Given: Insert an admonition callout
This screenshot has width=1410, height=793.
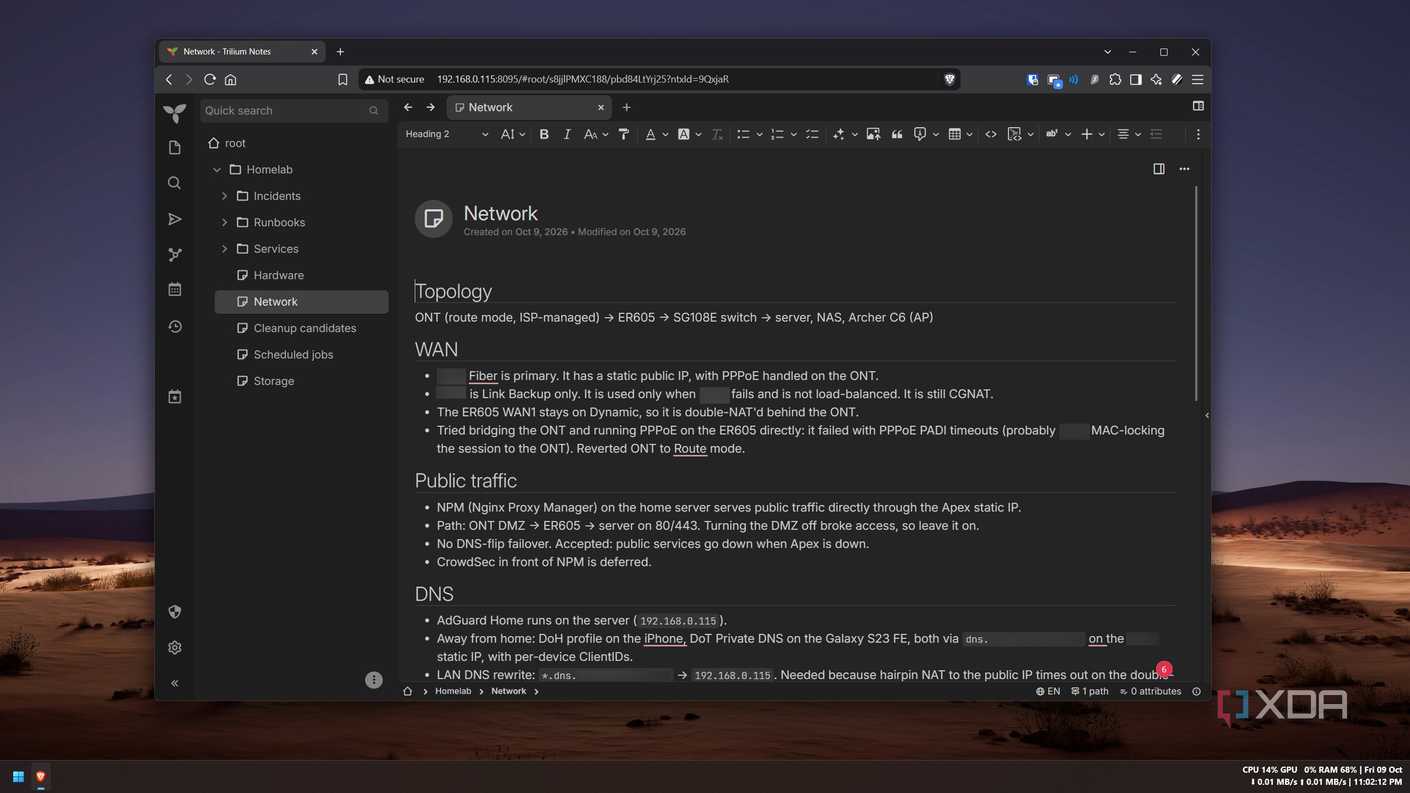Looking at the screenshot, I should [x=920, y=134].
